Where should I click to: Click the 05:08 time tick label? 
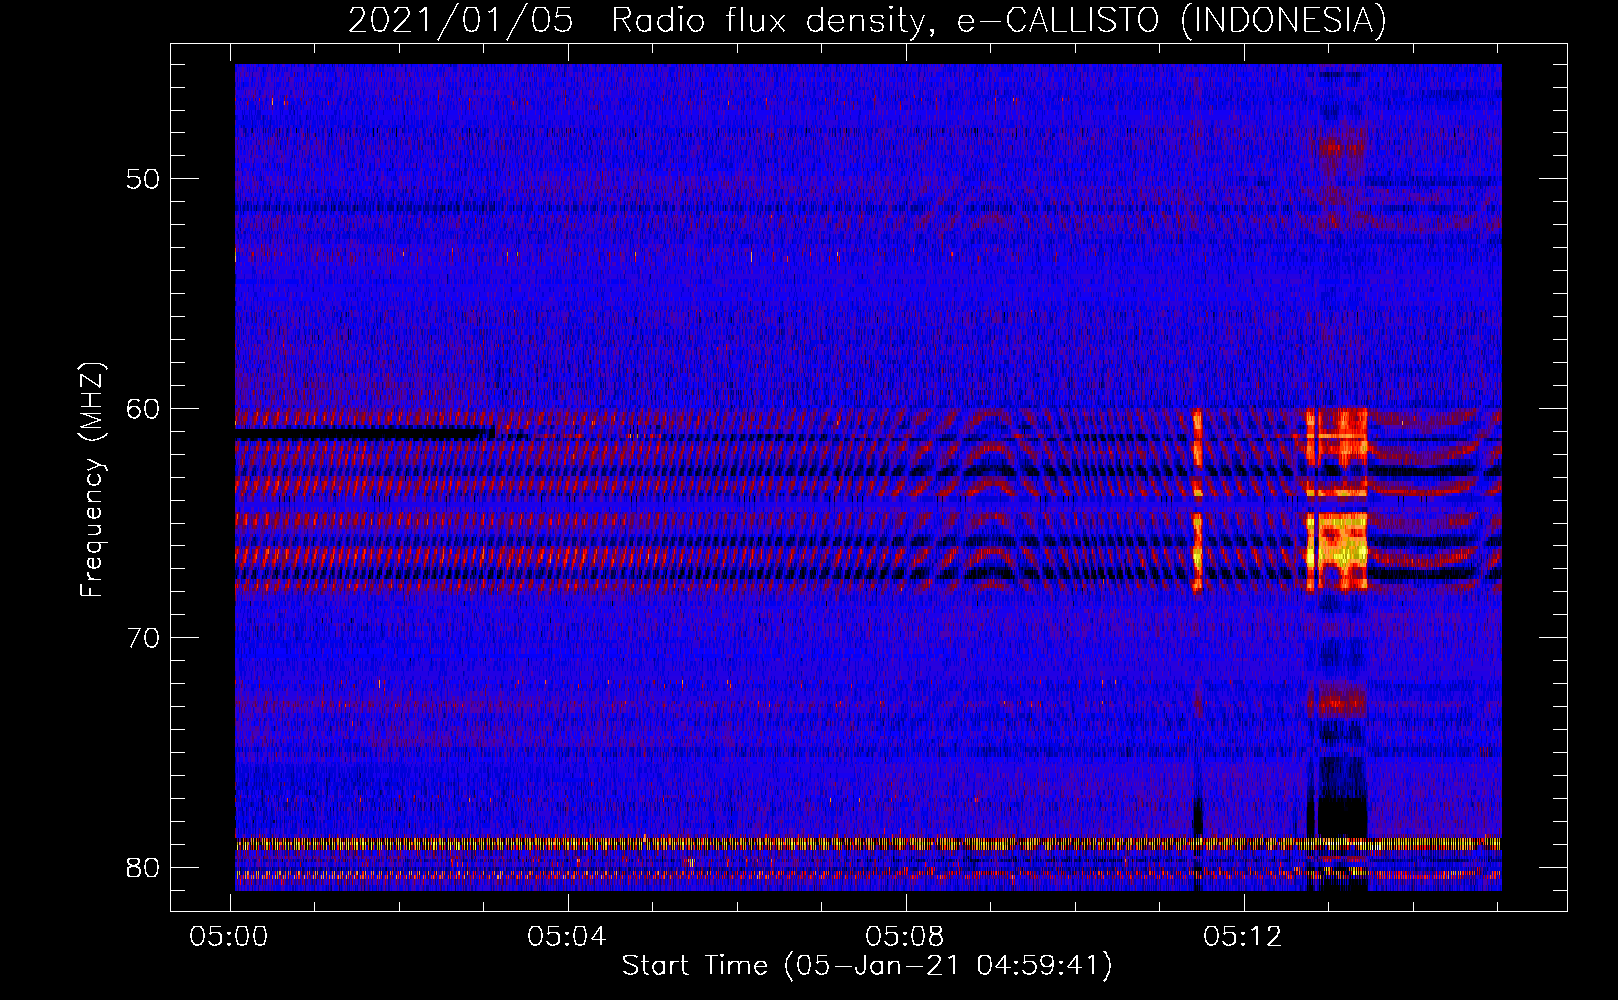click(x=905, y=937)
